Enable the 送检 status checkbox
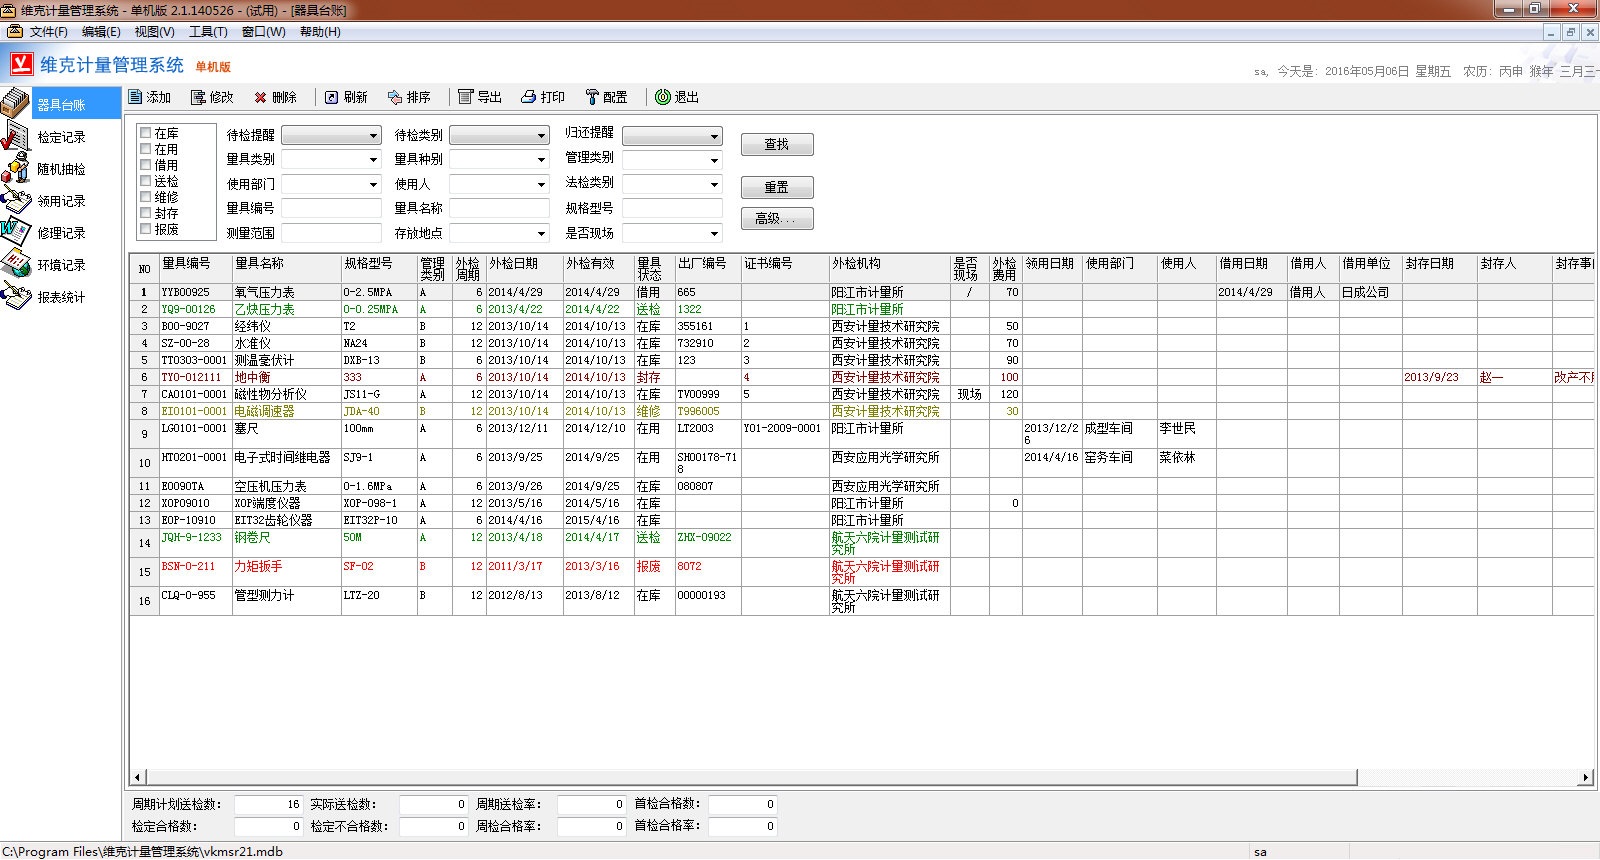 click(x=146, y=181)
